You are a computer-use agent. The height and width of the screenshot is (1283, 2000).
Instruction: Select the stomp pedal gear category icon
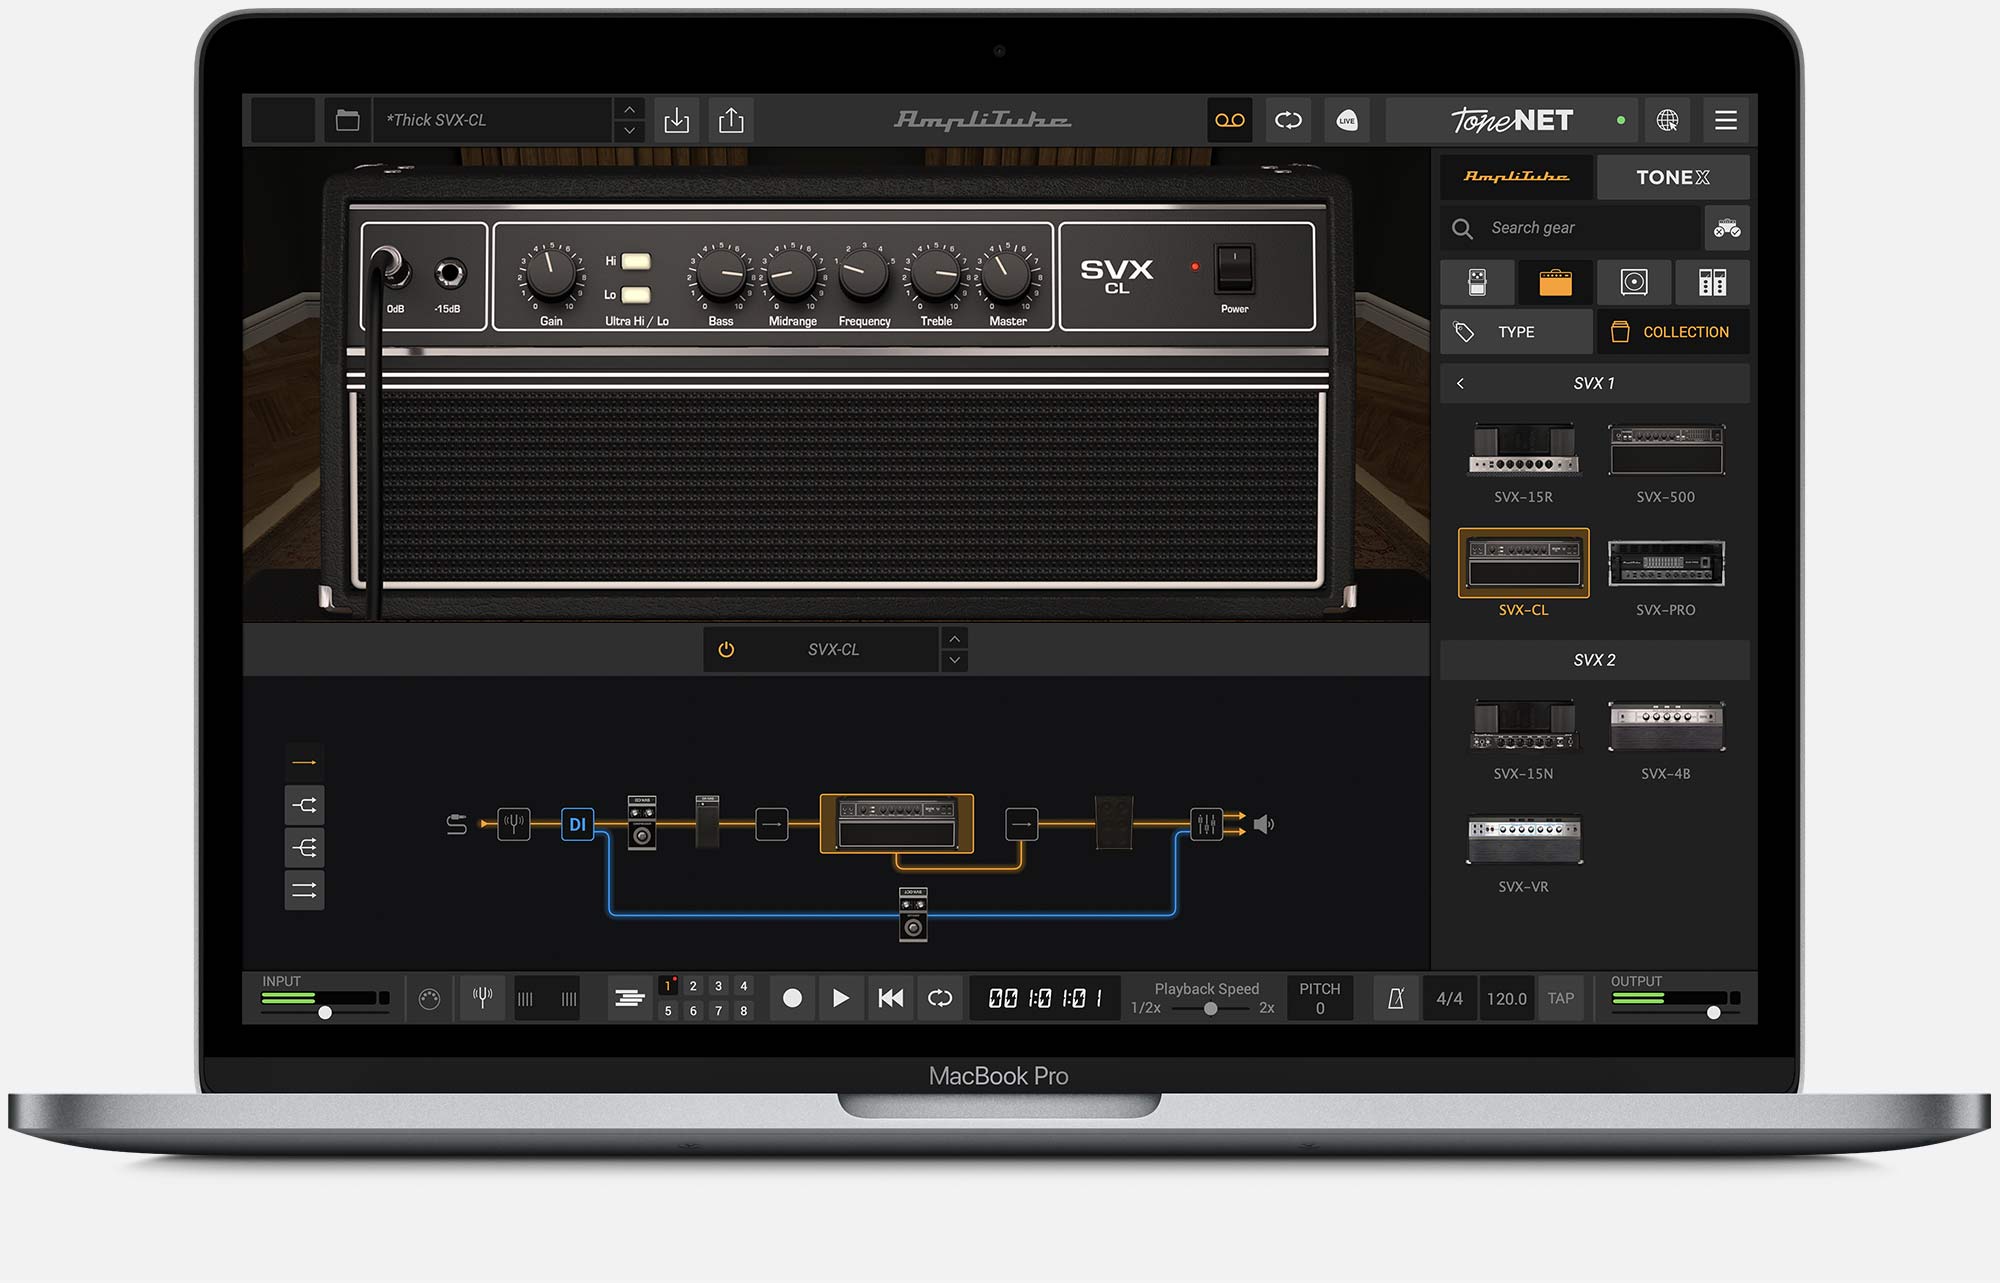(1477, 283)
